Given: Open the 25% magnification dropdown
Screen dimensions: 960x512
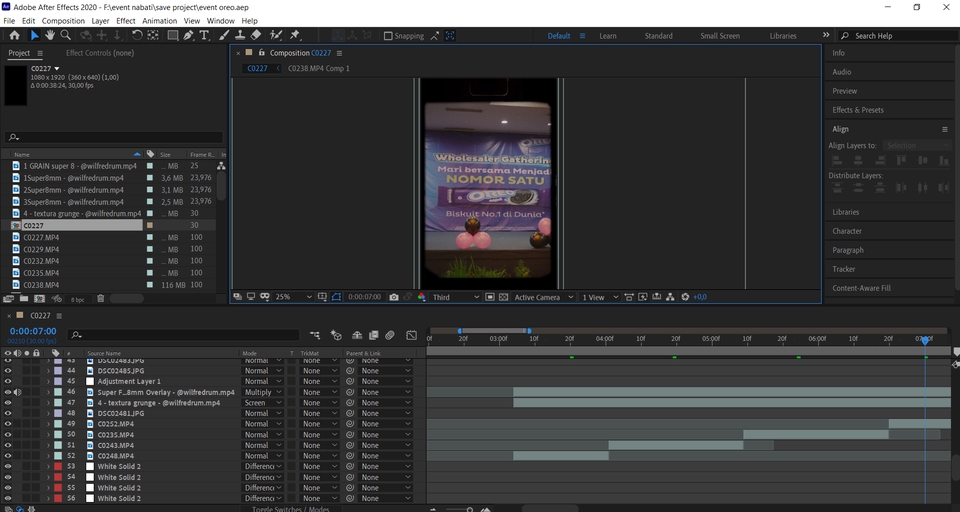Looking at the screenshot, I should tap(293, 297).
